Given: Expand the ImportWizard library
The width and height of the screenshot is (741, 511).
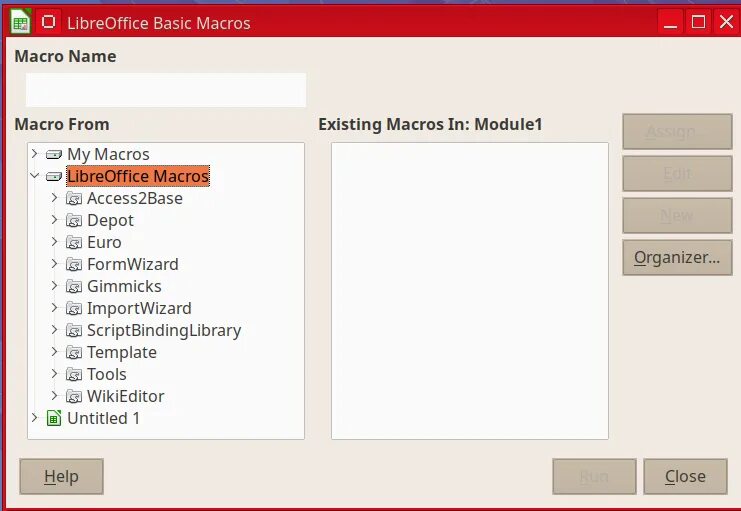Looking at the screenshot, I should click(54, 307).
